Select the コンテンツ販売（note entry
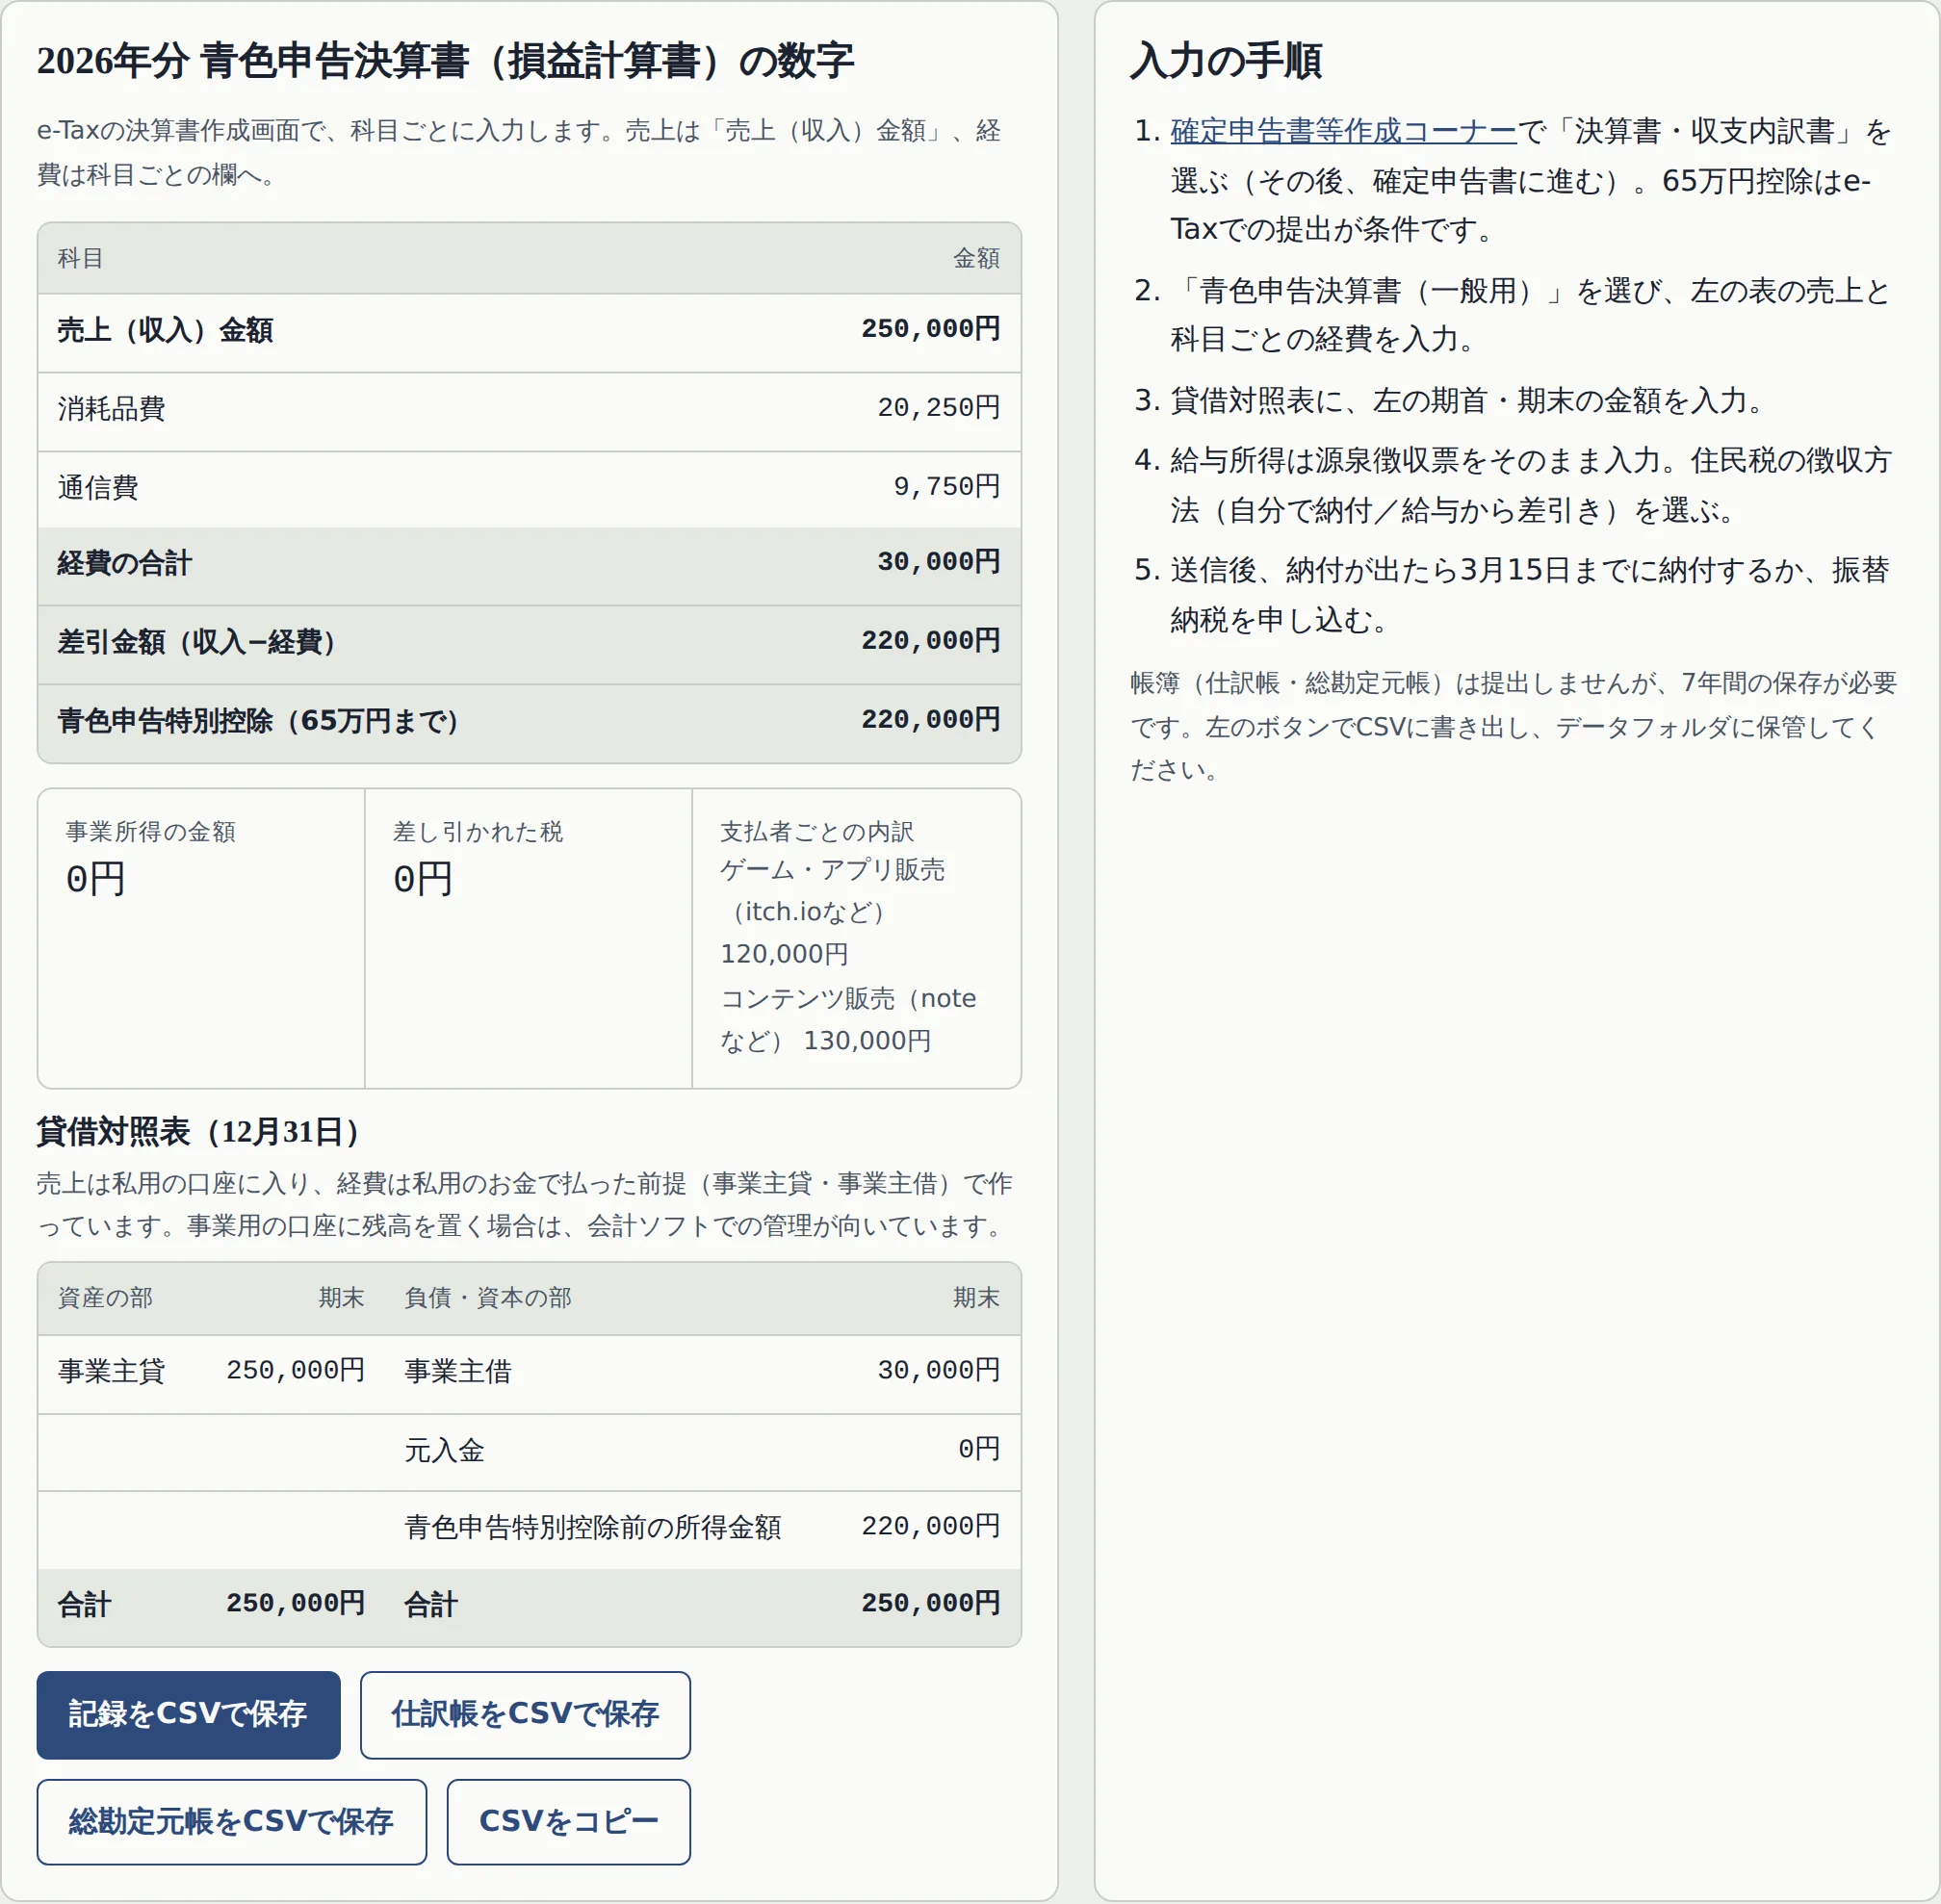 point(848,1019)
